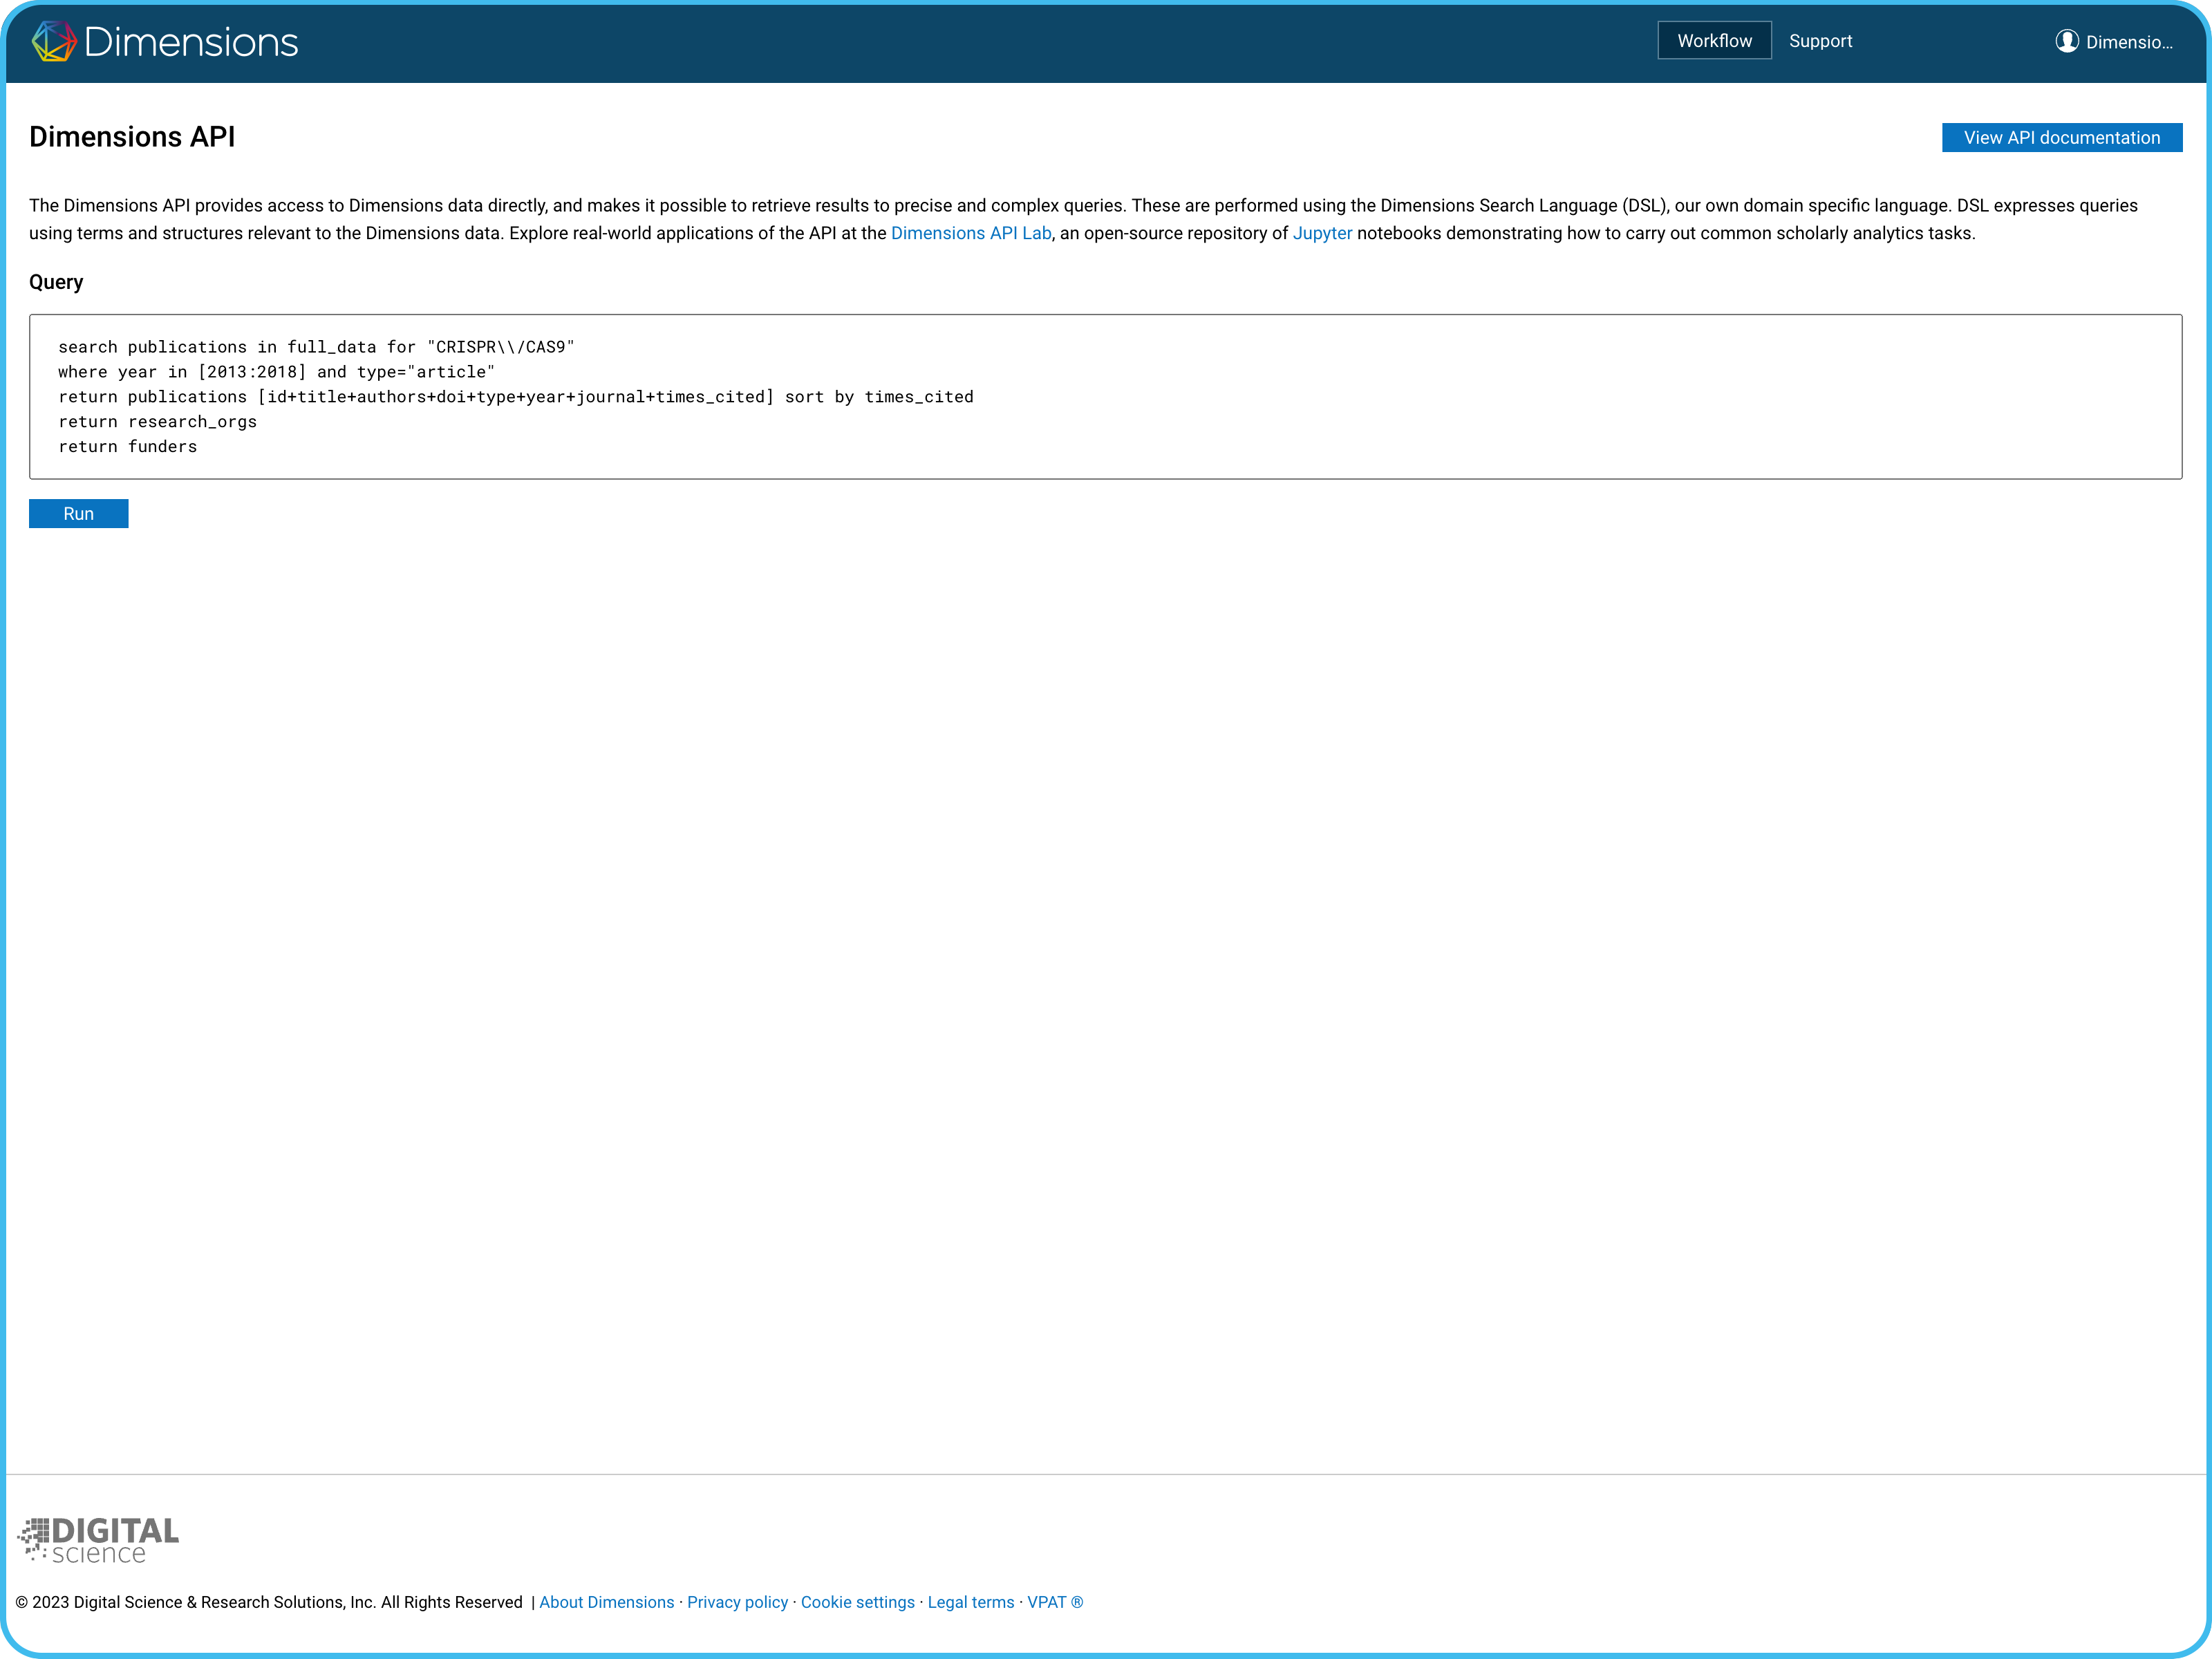
Task: Click the 'CRISPR\\/CAS9' search term
Action: click(x=500, y=347)
